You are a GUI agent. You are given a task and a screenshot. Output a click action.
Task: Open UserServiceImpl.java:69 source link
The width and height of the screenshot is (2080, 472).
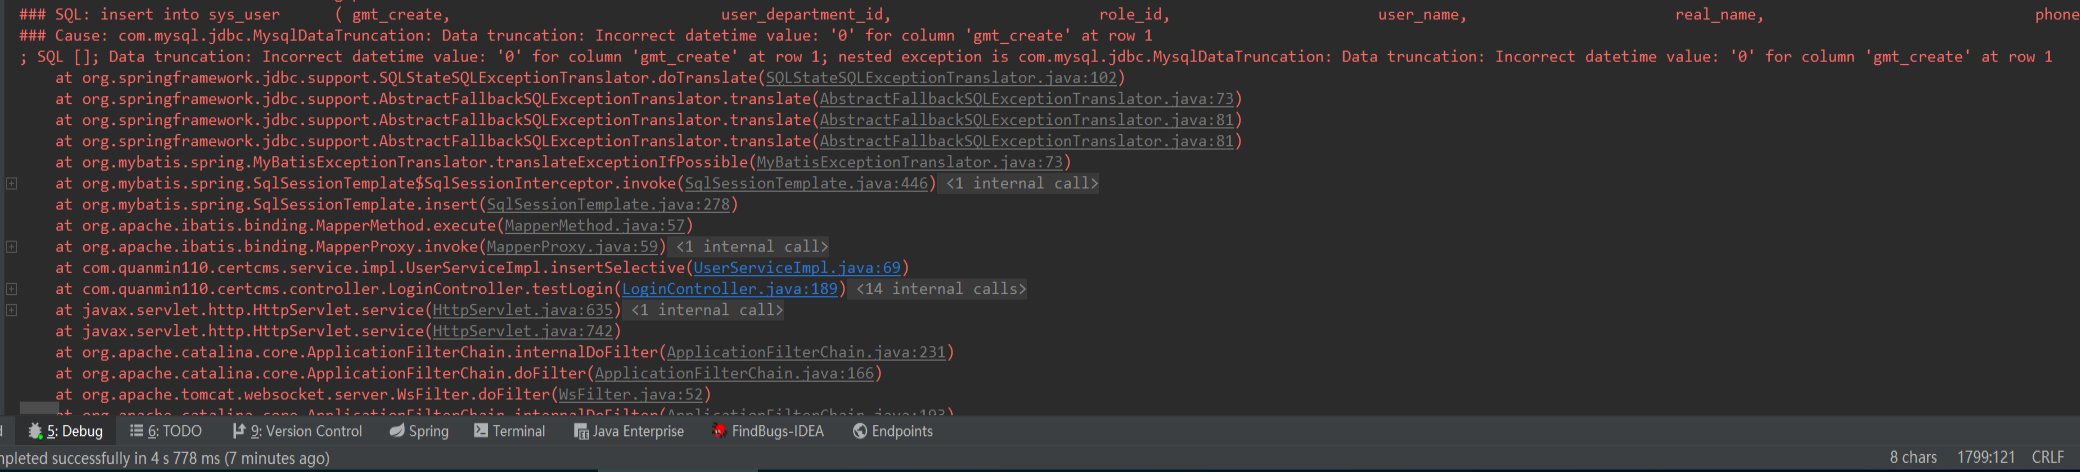click(x=797, y=267)
